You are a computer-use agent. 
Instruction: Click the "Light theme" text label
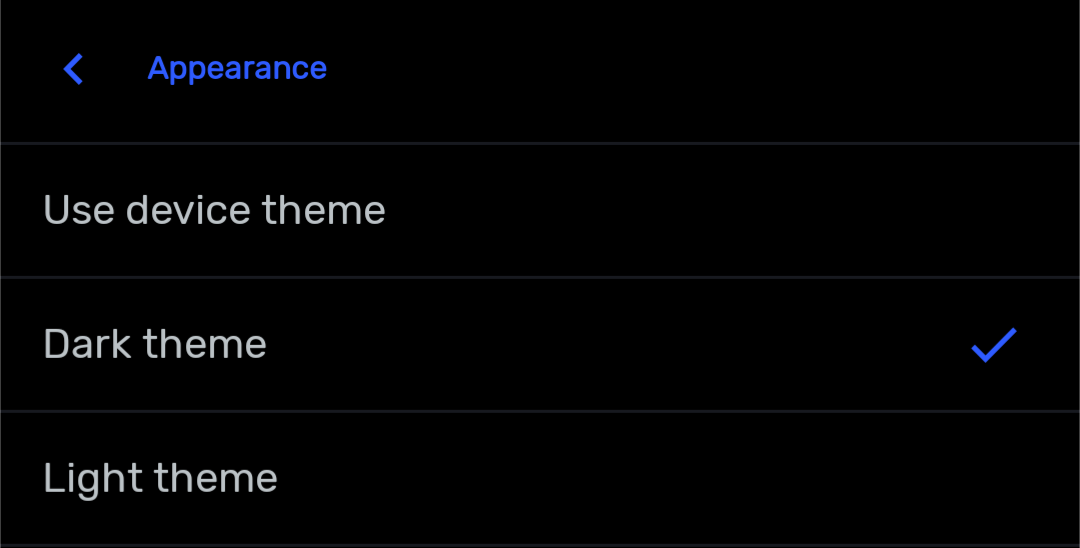(160, 479)
